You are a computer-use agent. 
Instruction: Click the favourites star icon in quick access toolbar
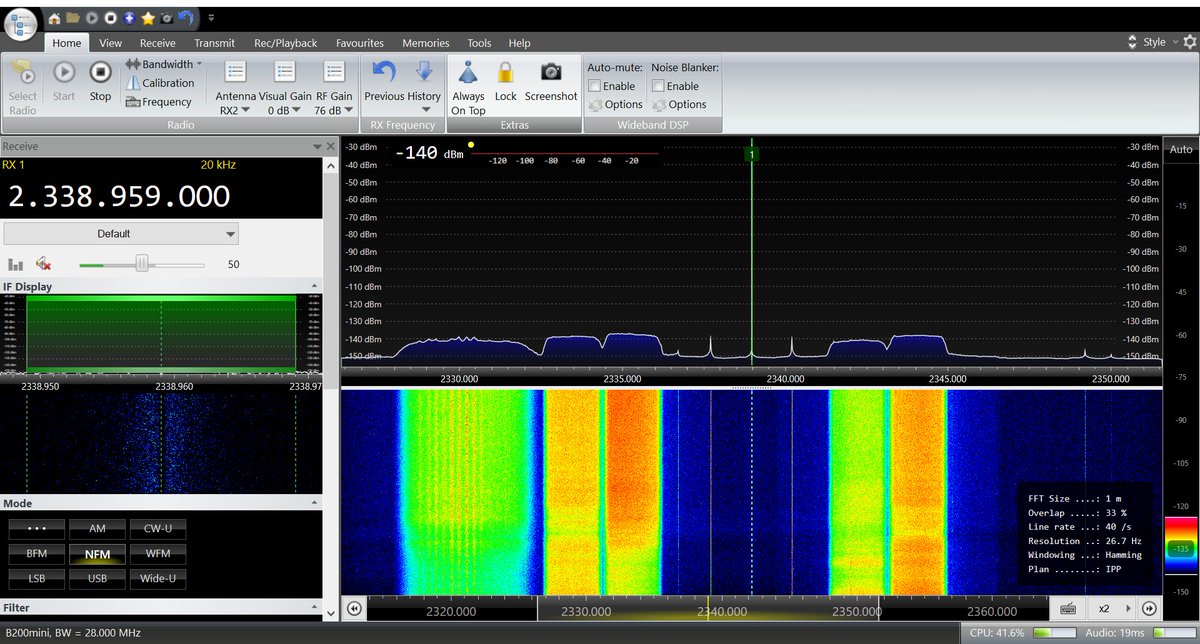[x=147, y=18]
